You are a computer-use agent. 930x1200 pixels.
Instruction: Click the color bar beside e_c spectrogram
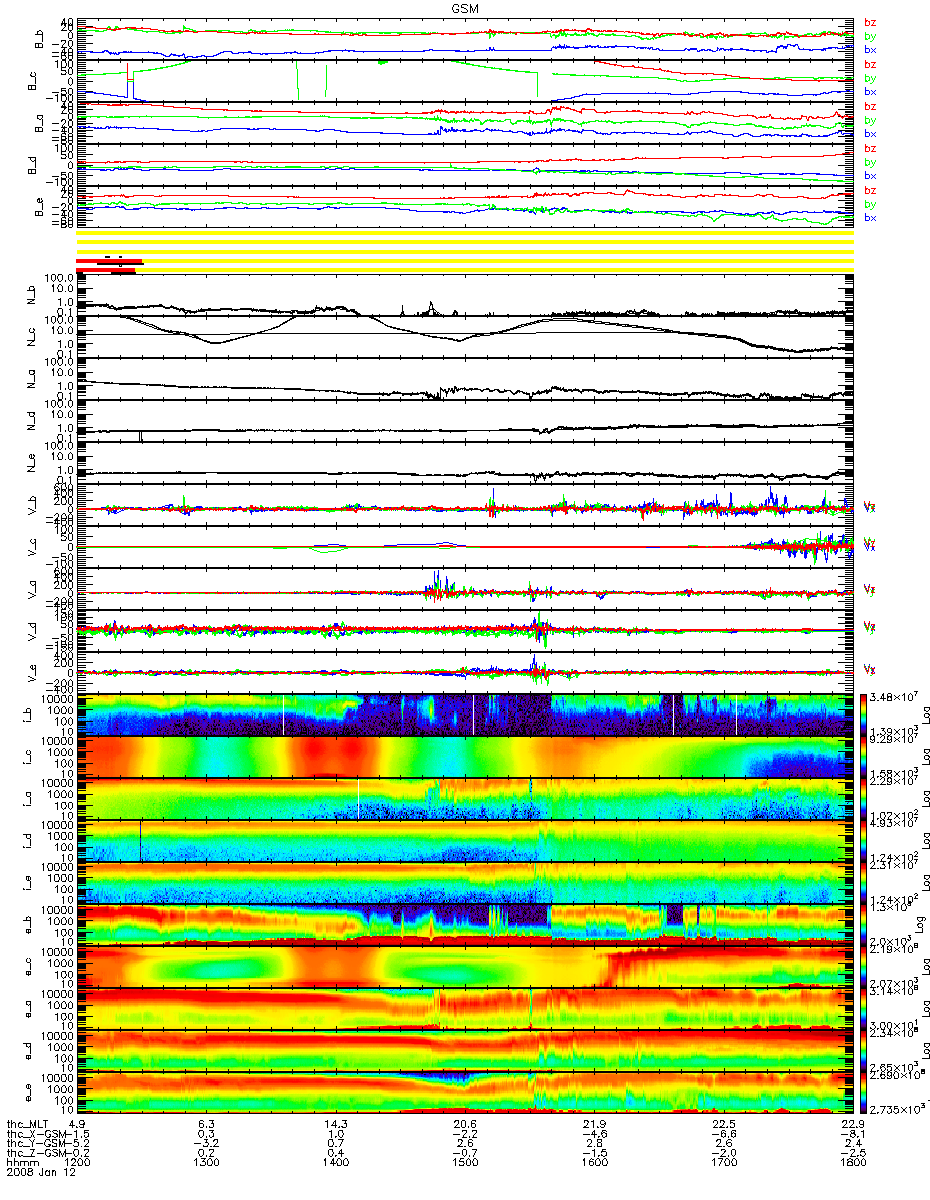tap(865, 965)
